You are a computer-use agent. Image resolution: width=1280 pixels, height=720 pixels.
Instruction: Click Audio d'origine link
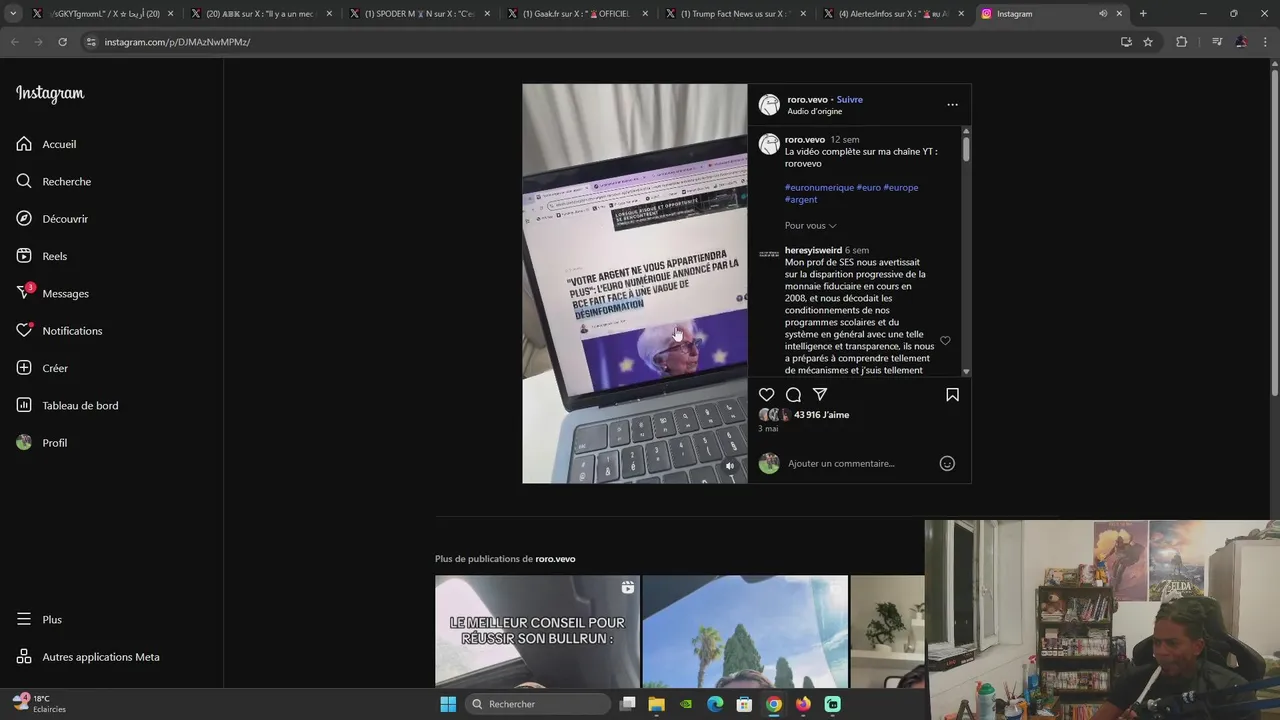pos(815,111)
